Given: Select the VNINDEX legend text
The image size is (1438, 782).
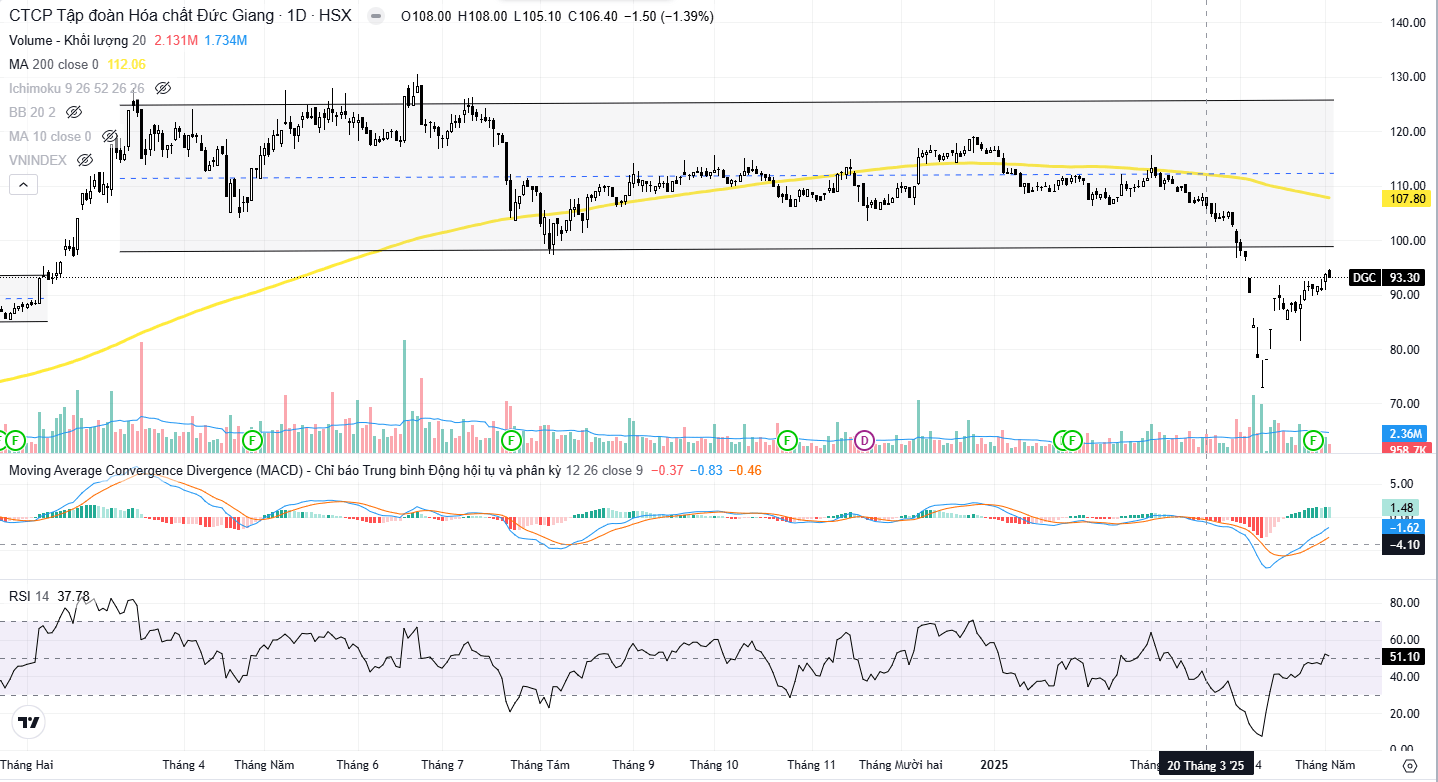Looking at the screenshot, I should (39, 160).
